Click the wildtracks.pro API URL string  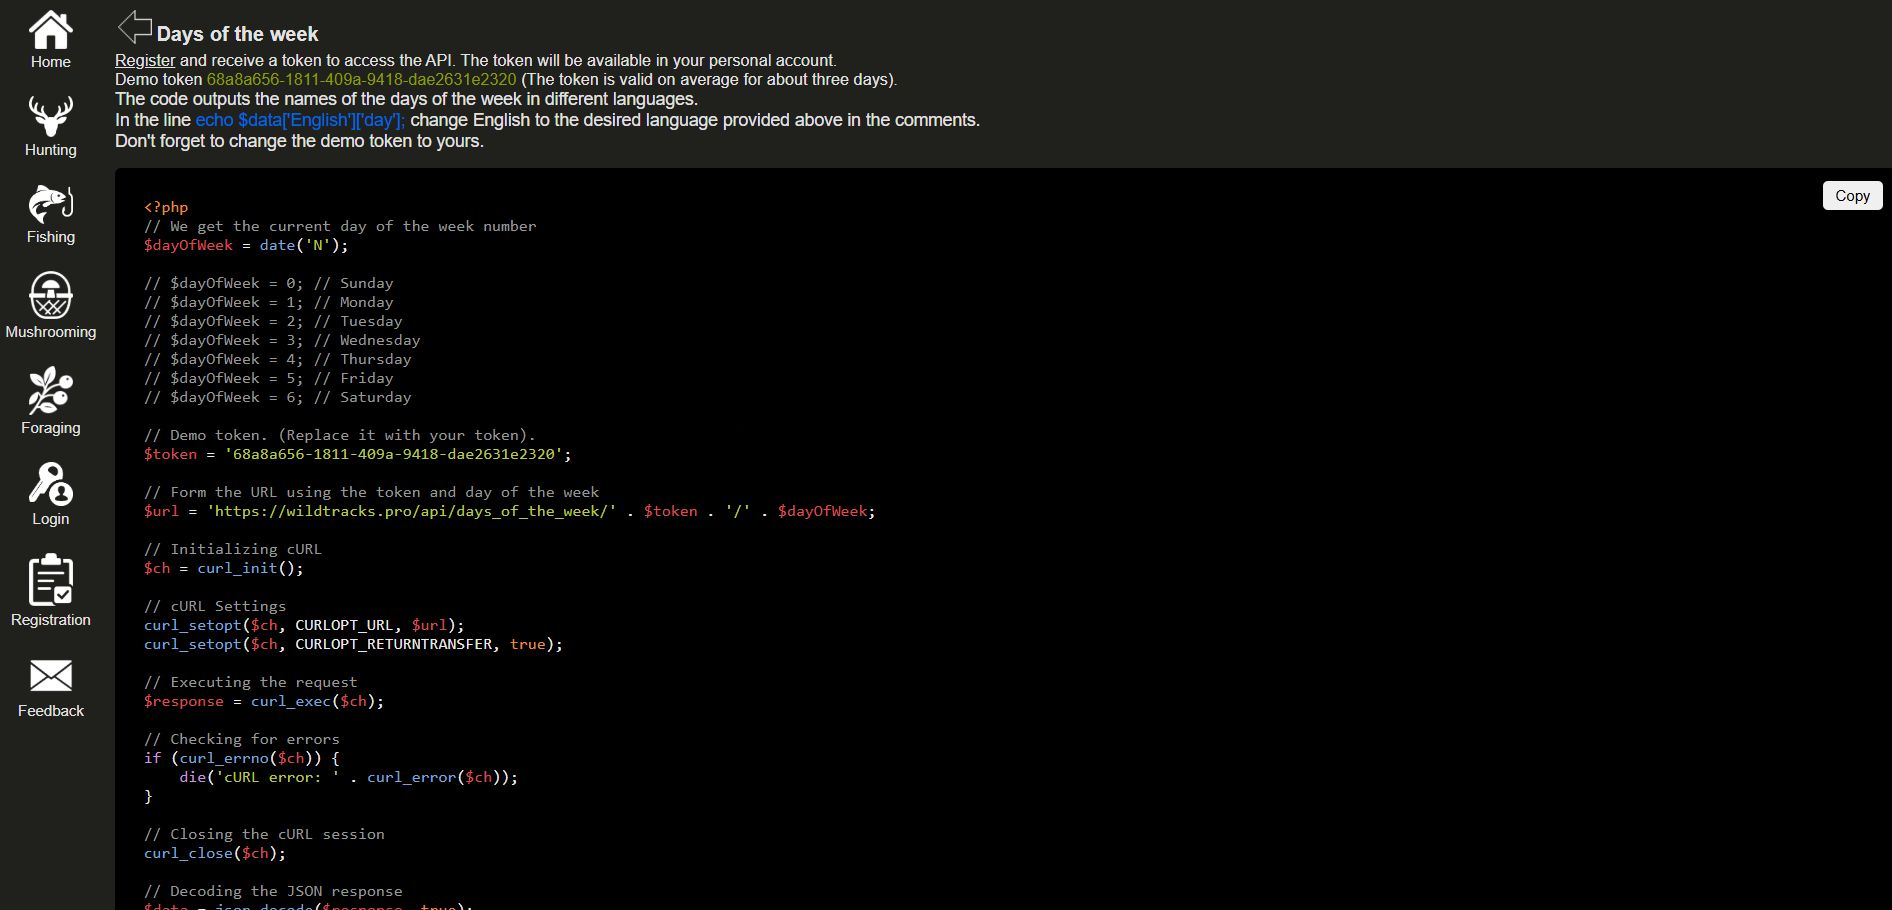point(411,512)
